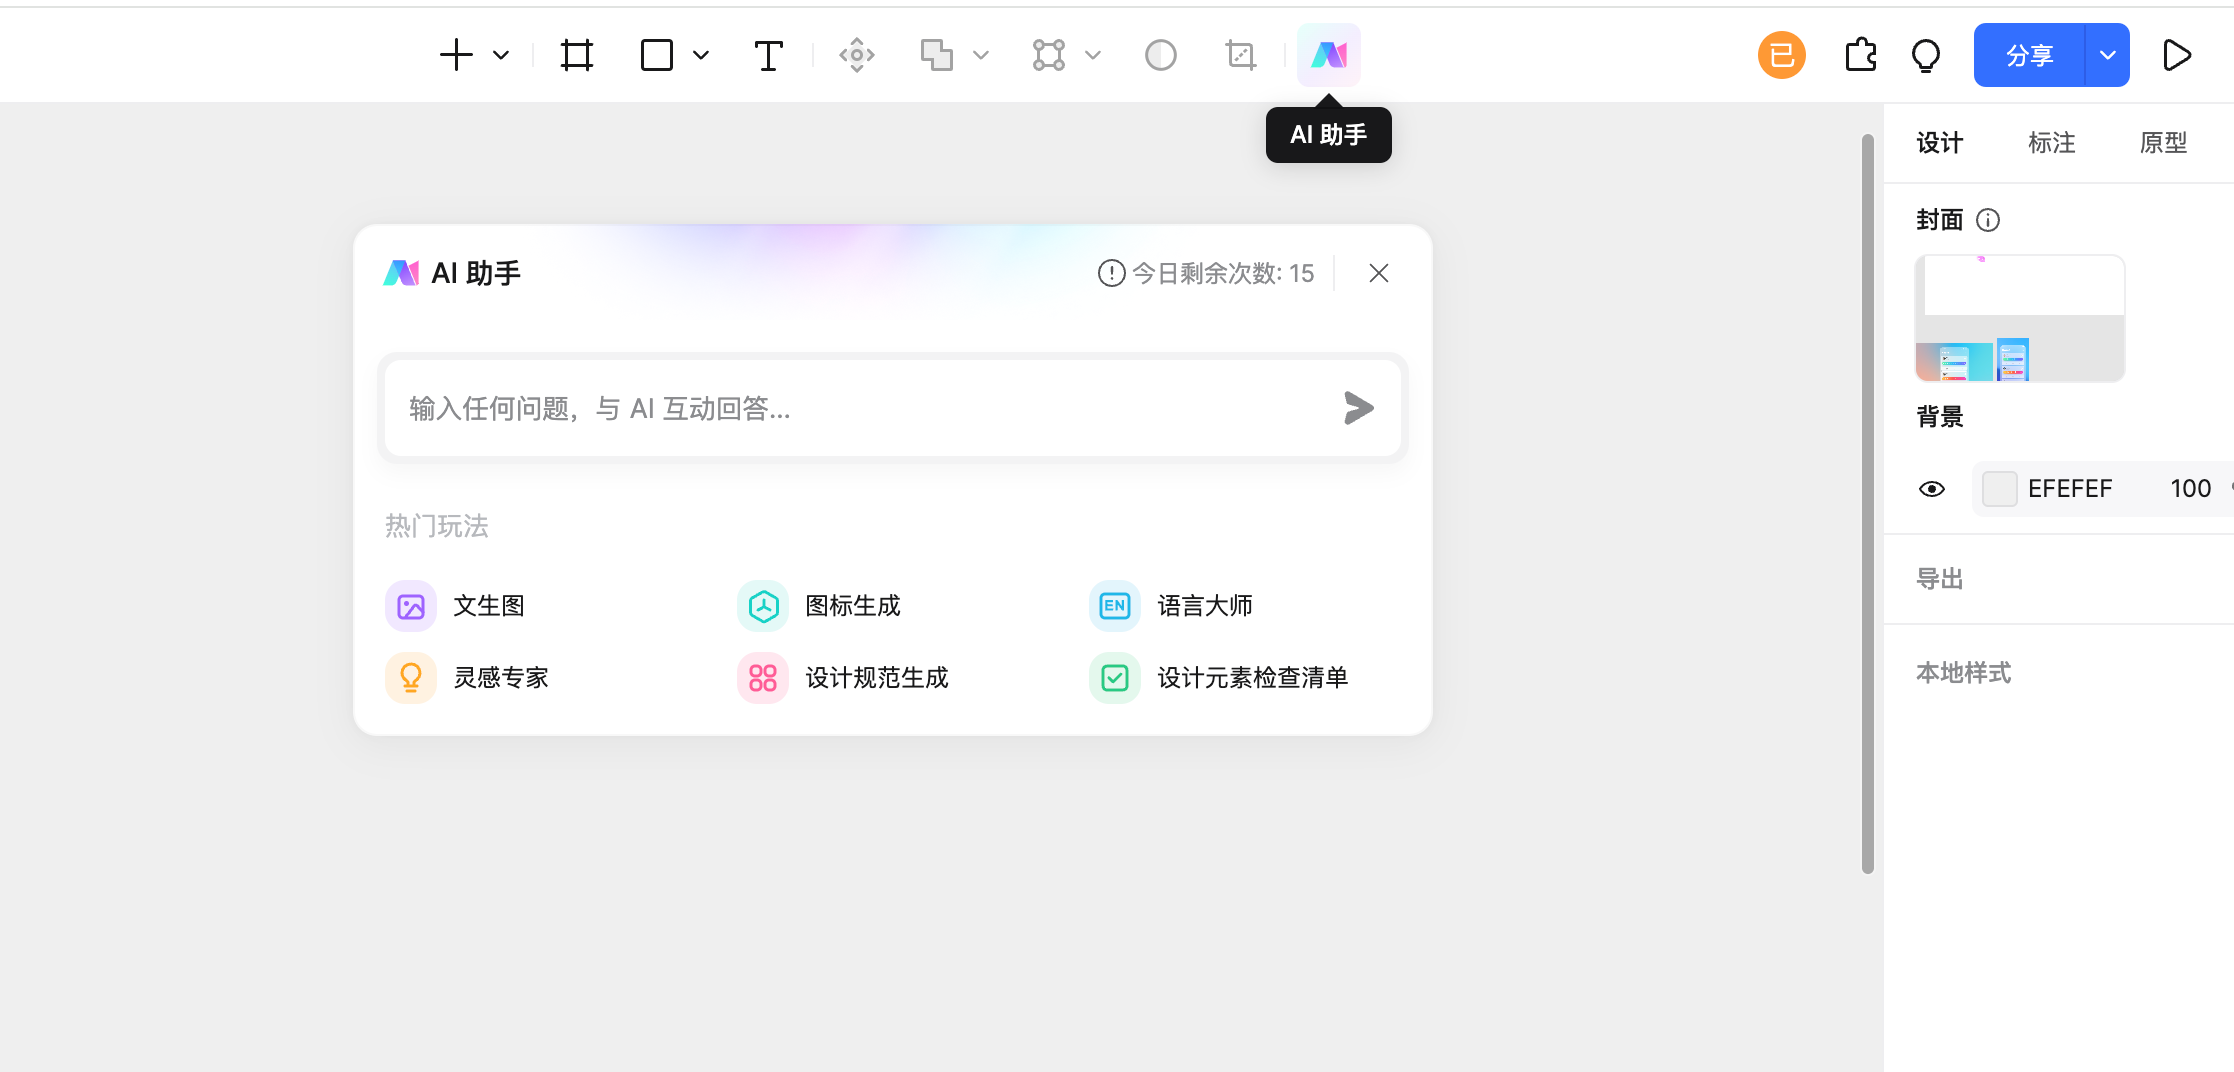Open the shape tool dropdown arrow

click(701, 55)
